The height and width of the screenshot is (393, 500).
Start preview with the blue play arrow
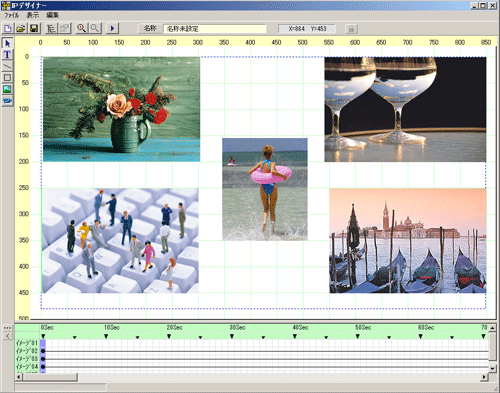pos(112,28)
